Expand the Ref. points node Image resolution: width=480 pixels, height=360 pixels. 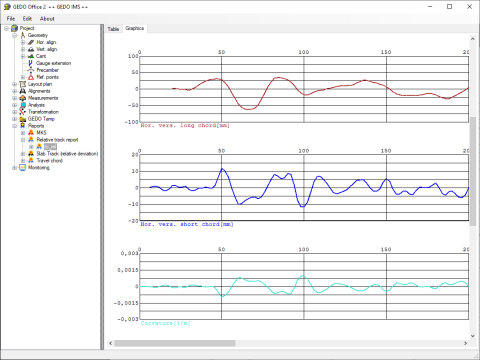[23, 77]
